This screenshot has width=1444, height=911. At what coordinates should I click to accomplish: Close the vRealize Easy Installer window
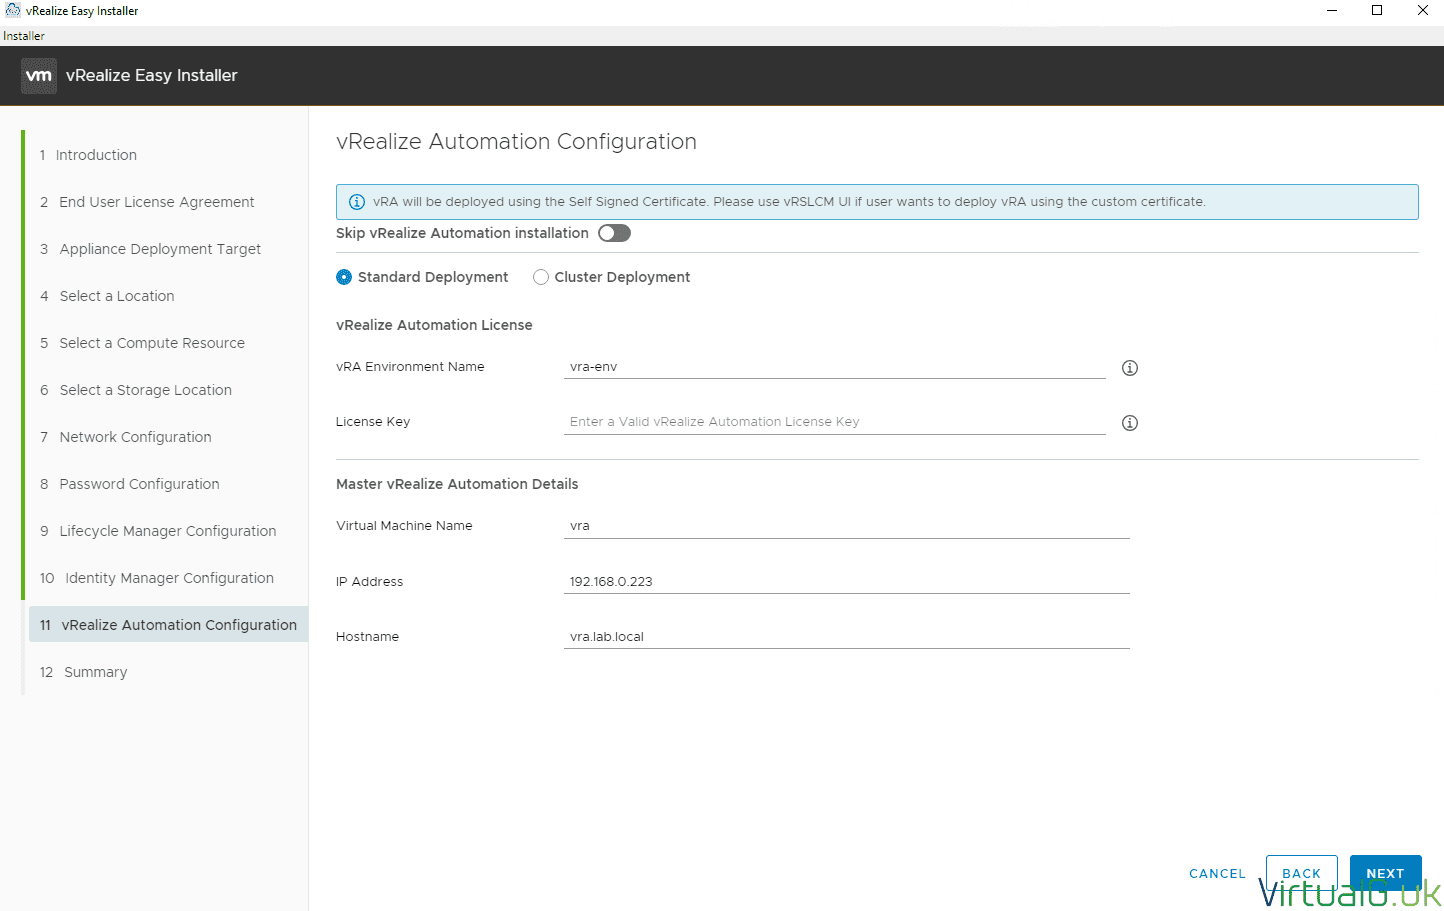coord(1422,11)
